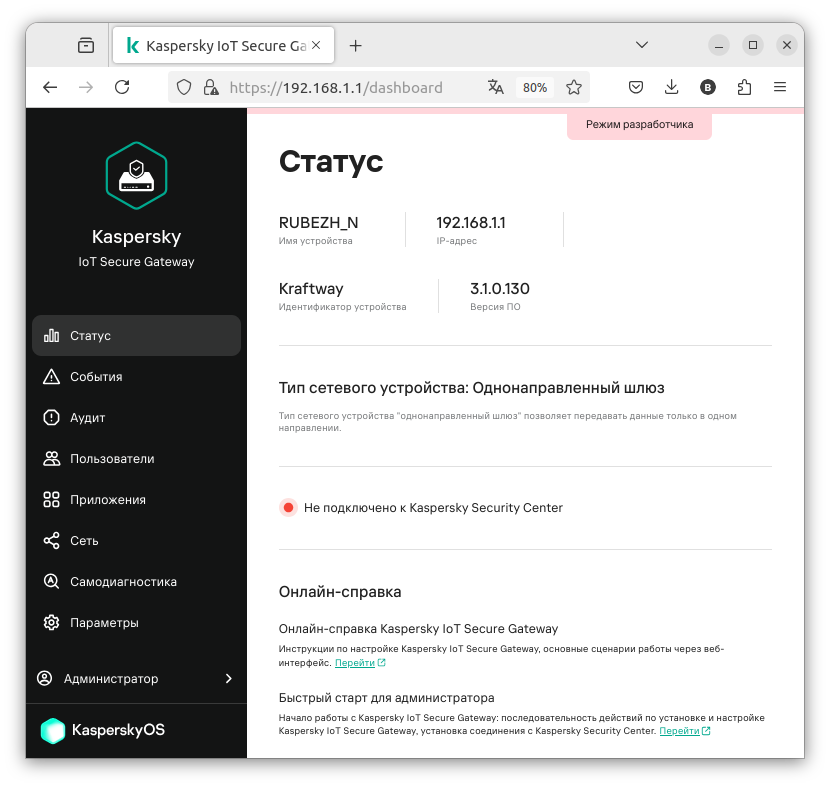Click the Статус page heading
Viewport: 830px width, 787px height.
[331, 162]
